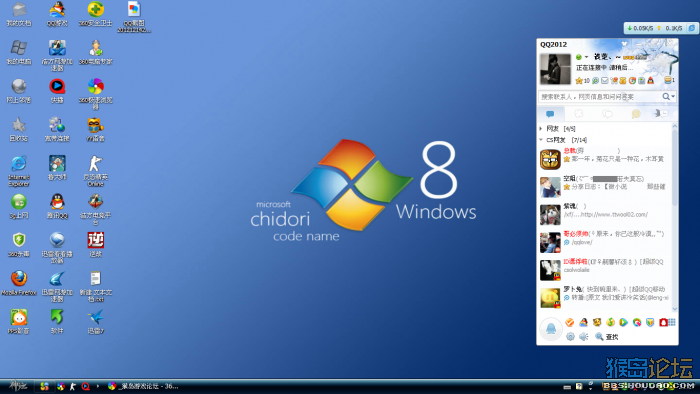This screenshot has height=394, width=700.
Task: Launch PPS video player desktop icon
Action: tap(19, 321)
